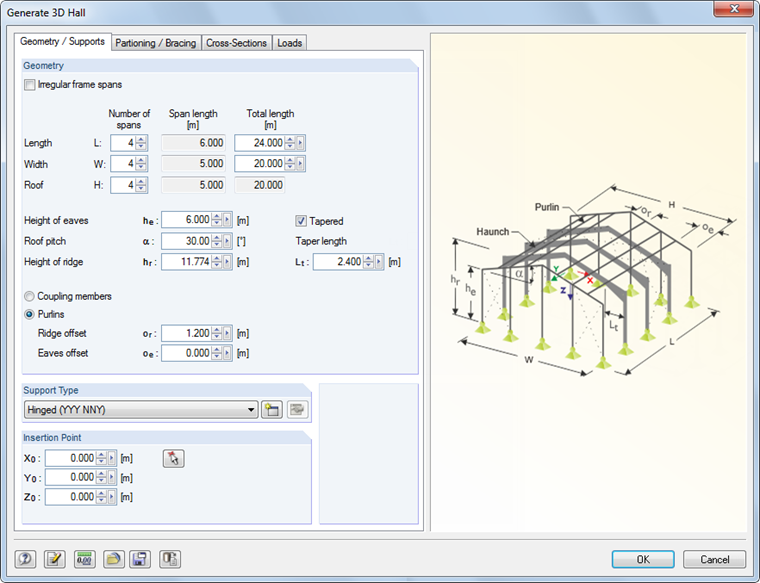Confirm with the OK button

[643, 559]
